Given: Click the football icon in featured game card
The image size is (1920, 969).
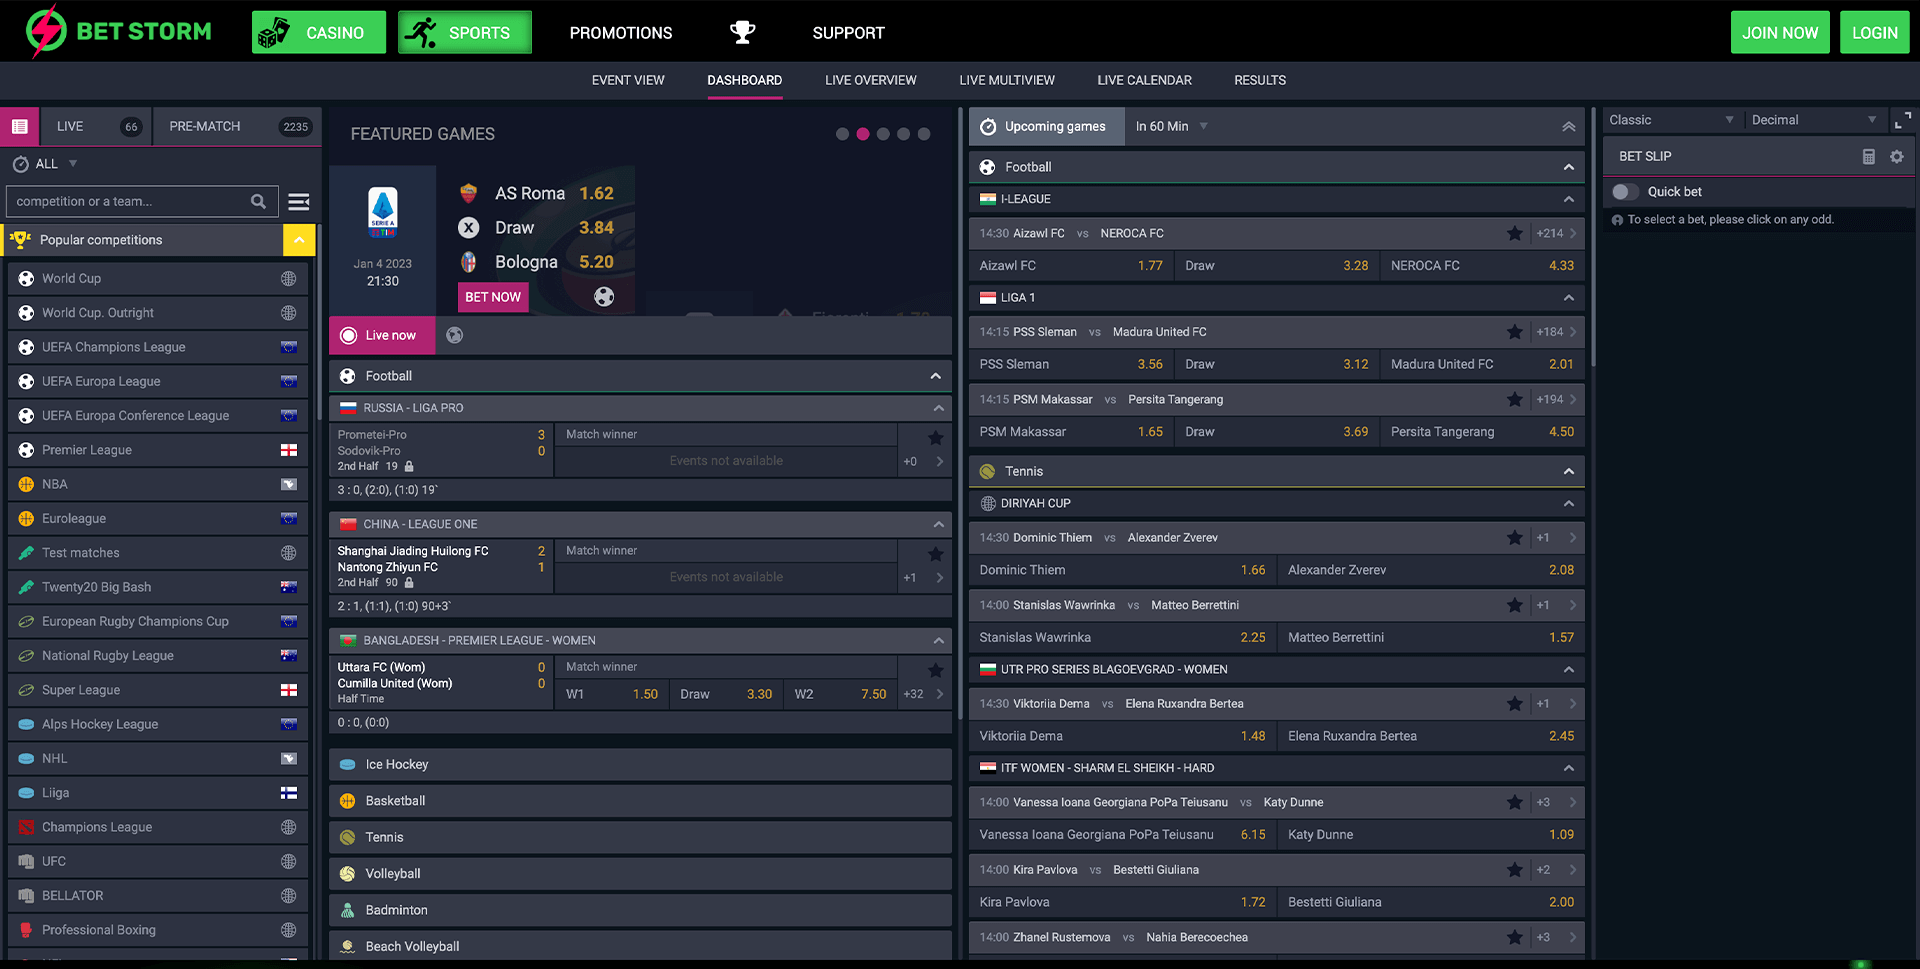Looking at the screenshot, I should pos(604,296).
